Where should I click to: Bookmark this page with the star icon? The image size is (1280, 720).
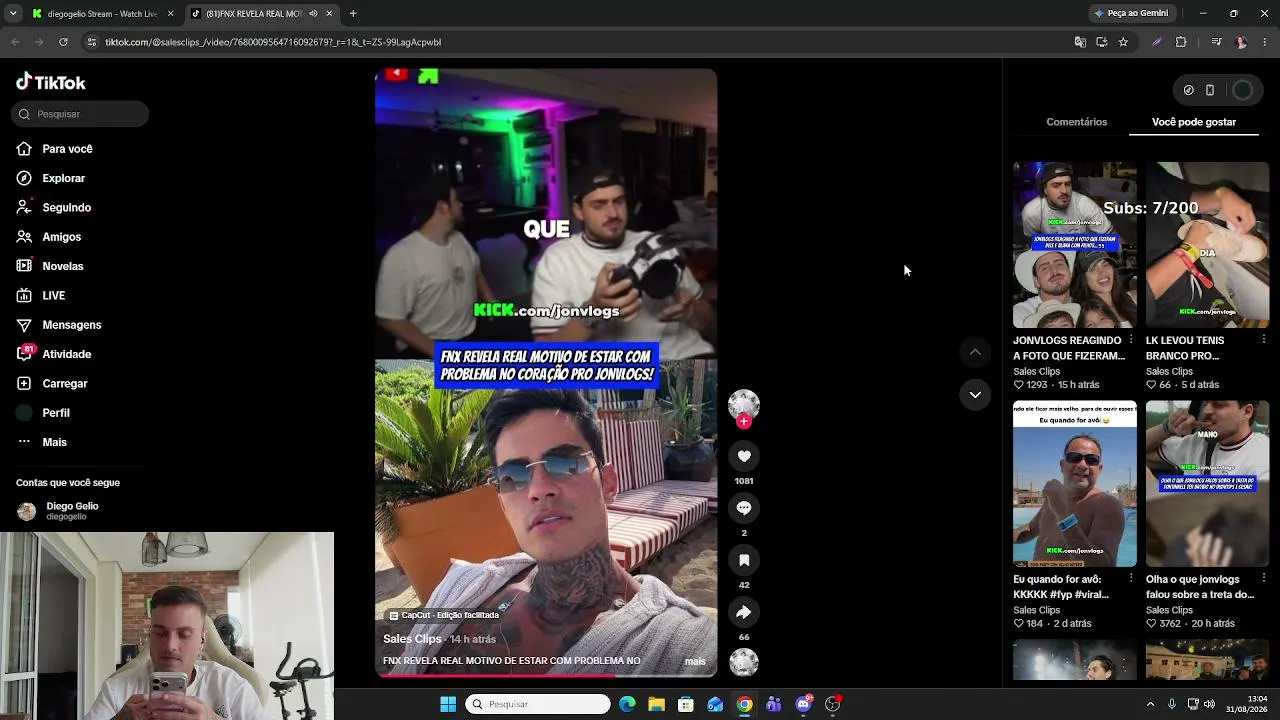click(x=1123, y=42)
